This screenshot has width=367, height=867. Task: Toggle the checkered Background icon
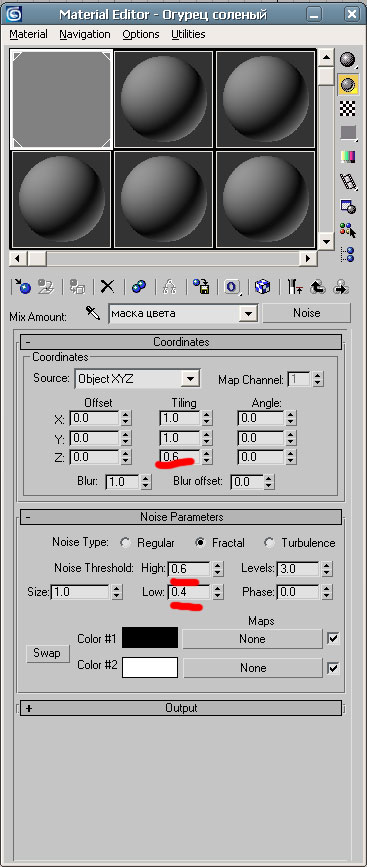pyautogui.click(x=348, y=109)
